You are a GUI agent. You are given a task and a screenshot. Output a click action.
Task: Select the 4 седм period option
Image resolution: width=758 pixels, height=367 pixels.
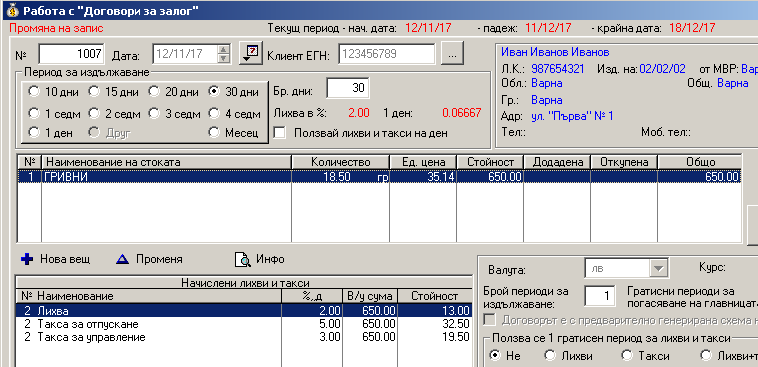(214, 114)
